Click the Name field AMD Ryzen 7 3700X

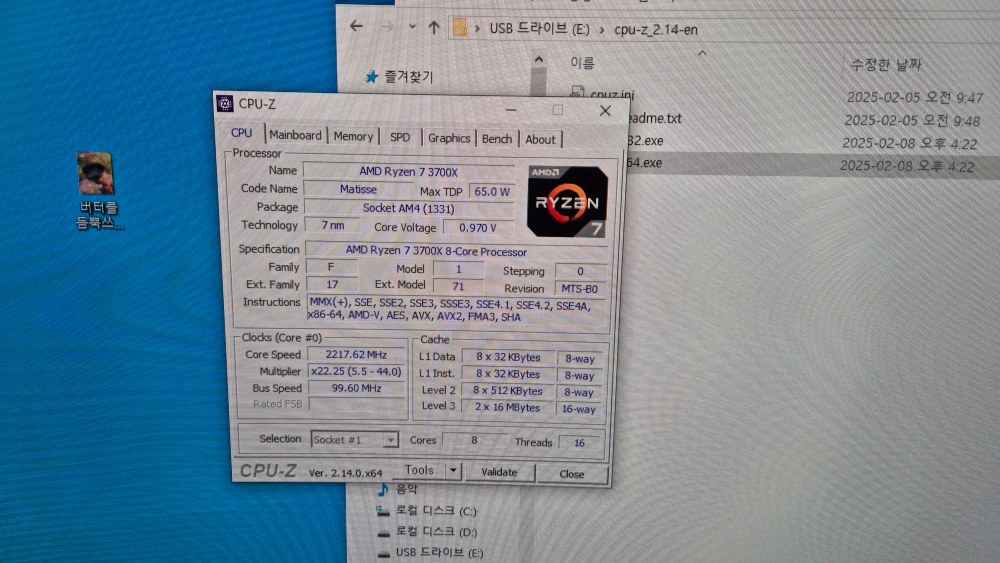(x=409, y=172)
